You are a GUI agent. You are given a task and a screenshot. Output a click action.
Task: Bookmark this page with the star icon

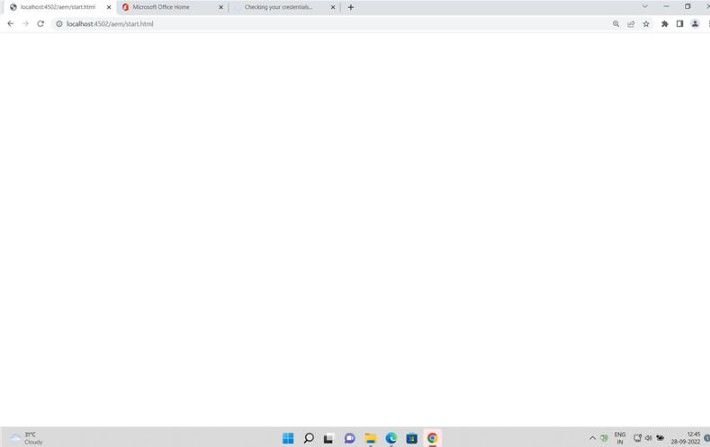[646, 23]
